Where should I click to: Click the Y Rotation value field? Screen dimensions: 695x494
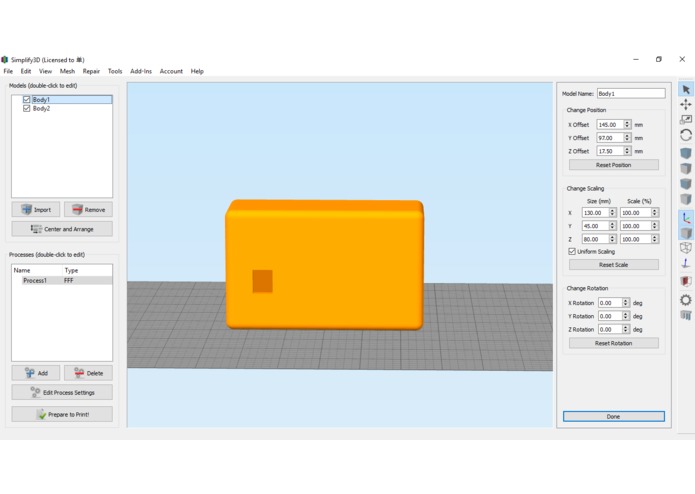coord(610,316)
